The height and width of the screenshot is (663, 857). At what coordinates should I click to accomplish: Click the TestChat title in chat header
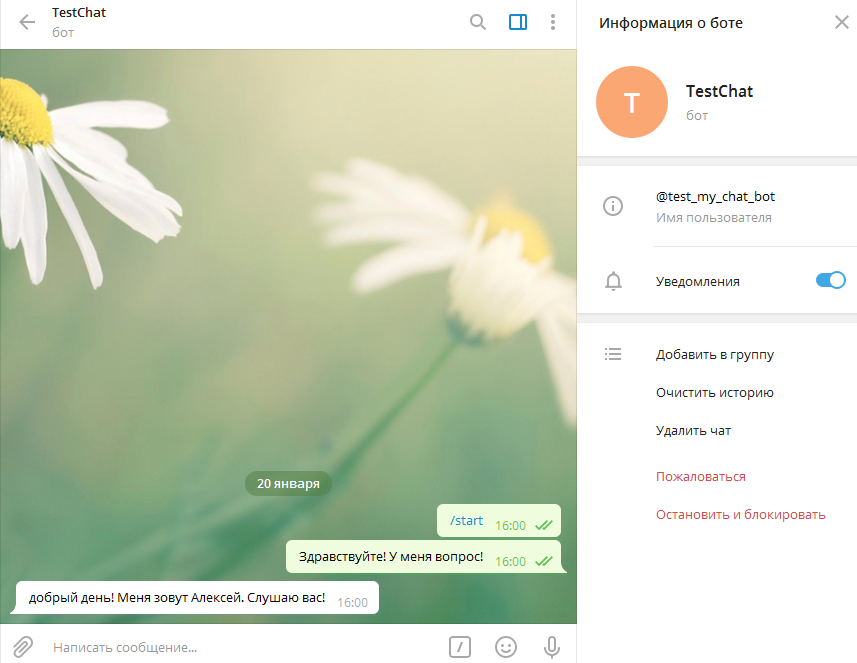click(x=79, y=13)
